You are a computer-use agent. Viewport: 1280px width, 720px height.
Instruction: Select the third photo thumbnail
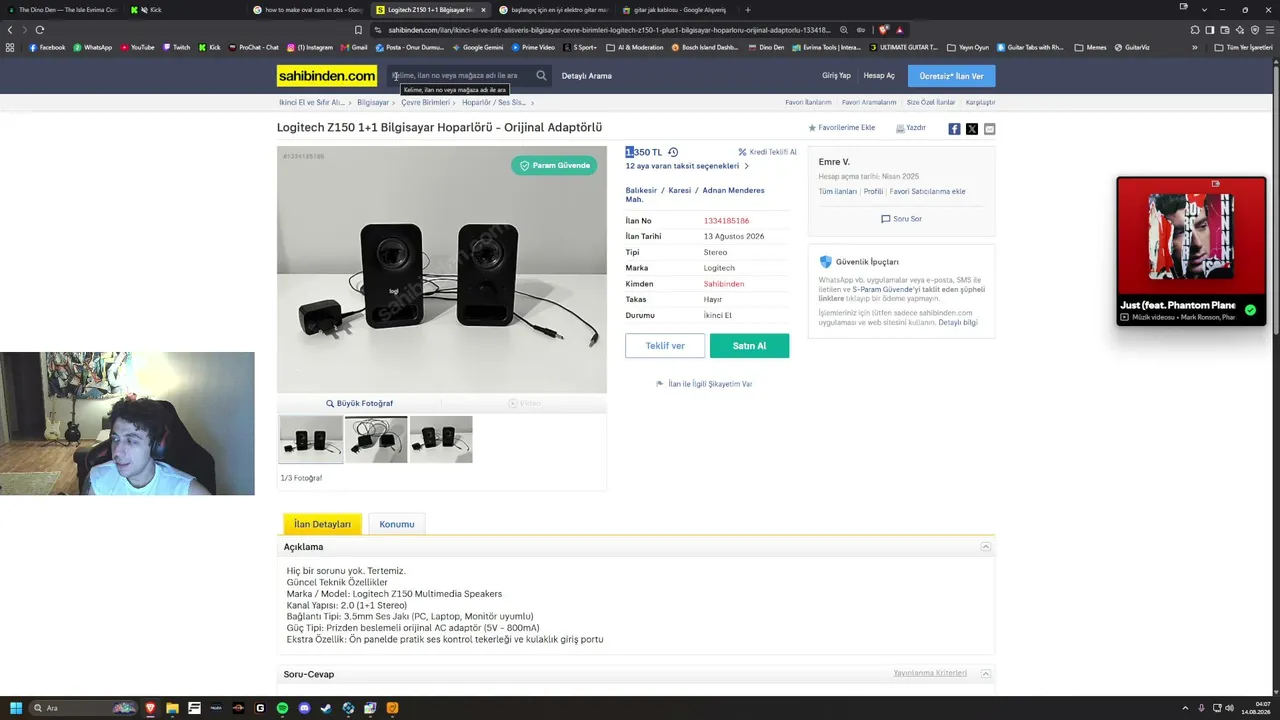click(441, 439)
